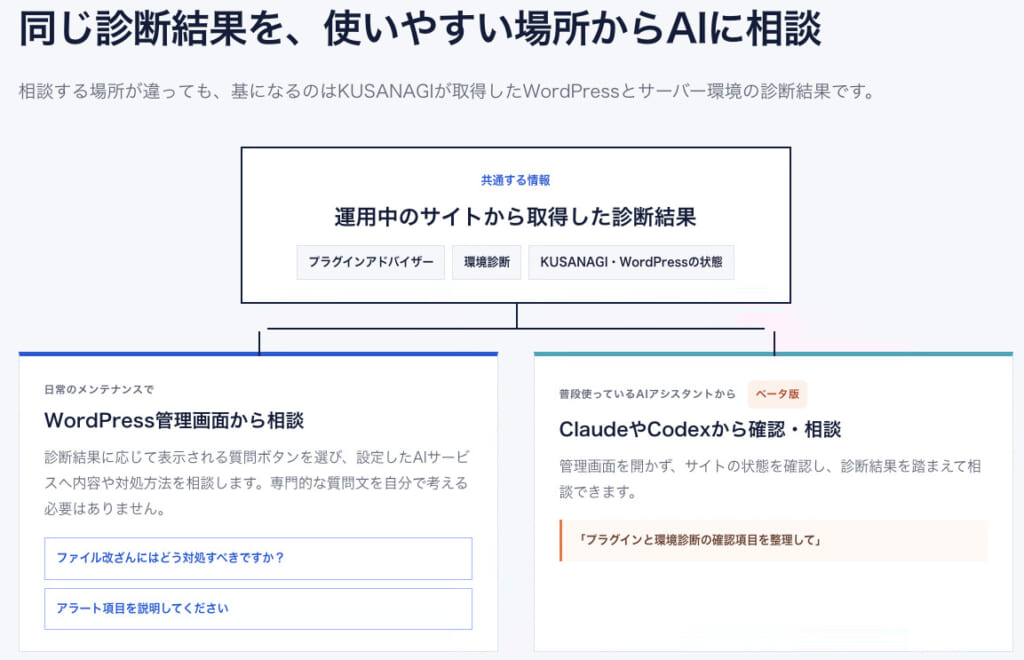This screenshot has height=660, width=1024.
Task: Click the subtitle text mentioning KUSANAGI
Action: click(x=448, y=91)
